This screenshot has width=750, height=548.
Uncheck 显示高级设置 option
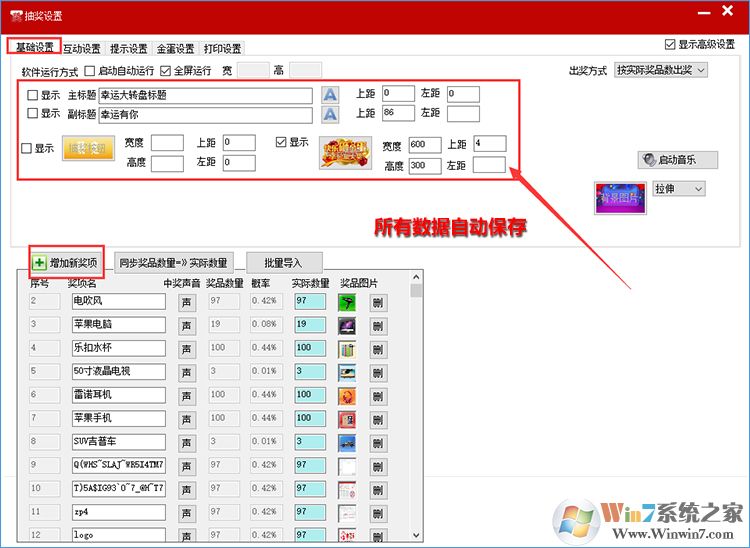click(x=670, y=45)
